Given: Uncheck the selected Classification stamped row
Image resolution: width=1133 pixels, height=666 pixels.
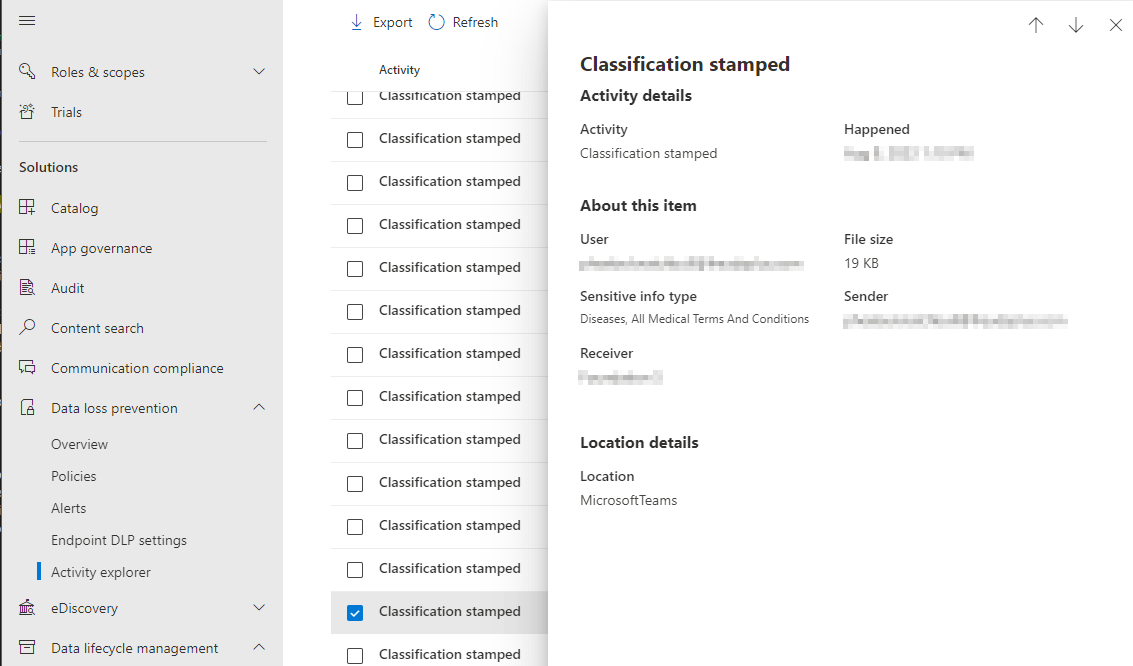Looking at the screenshot, I should pos(355,613).
